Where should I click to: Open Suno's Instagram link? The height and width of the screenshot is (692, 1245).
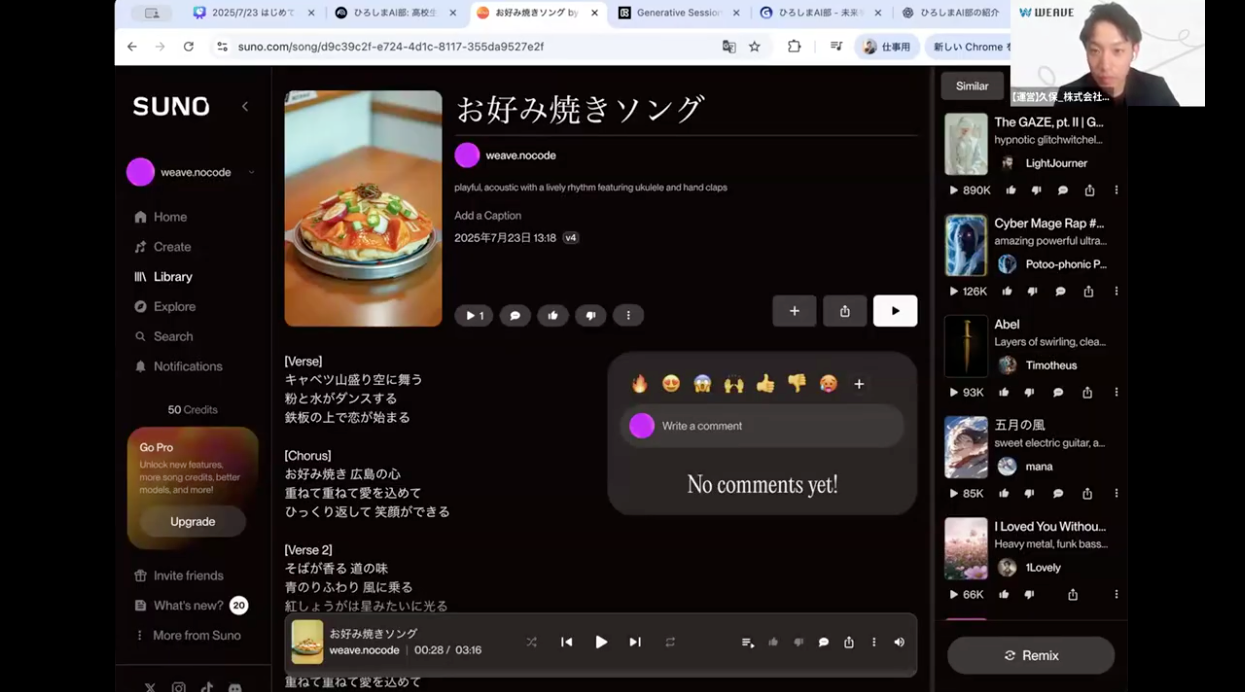pyautogui.click(x=178, y=687)
